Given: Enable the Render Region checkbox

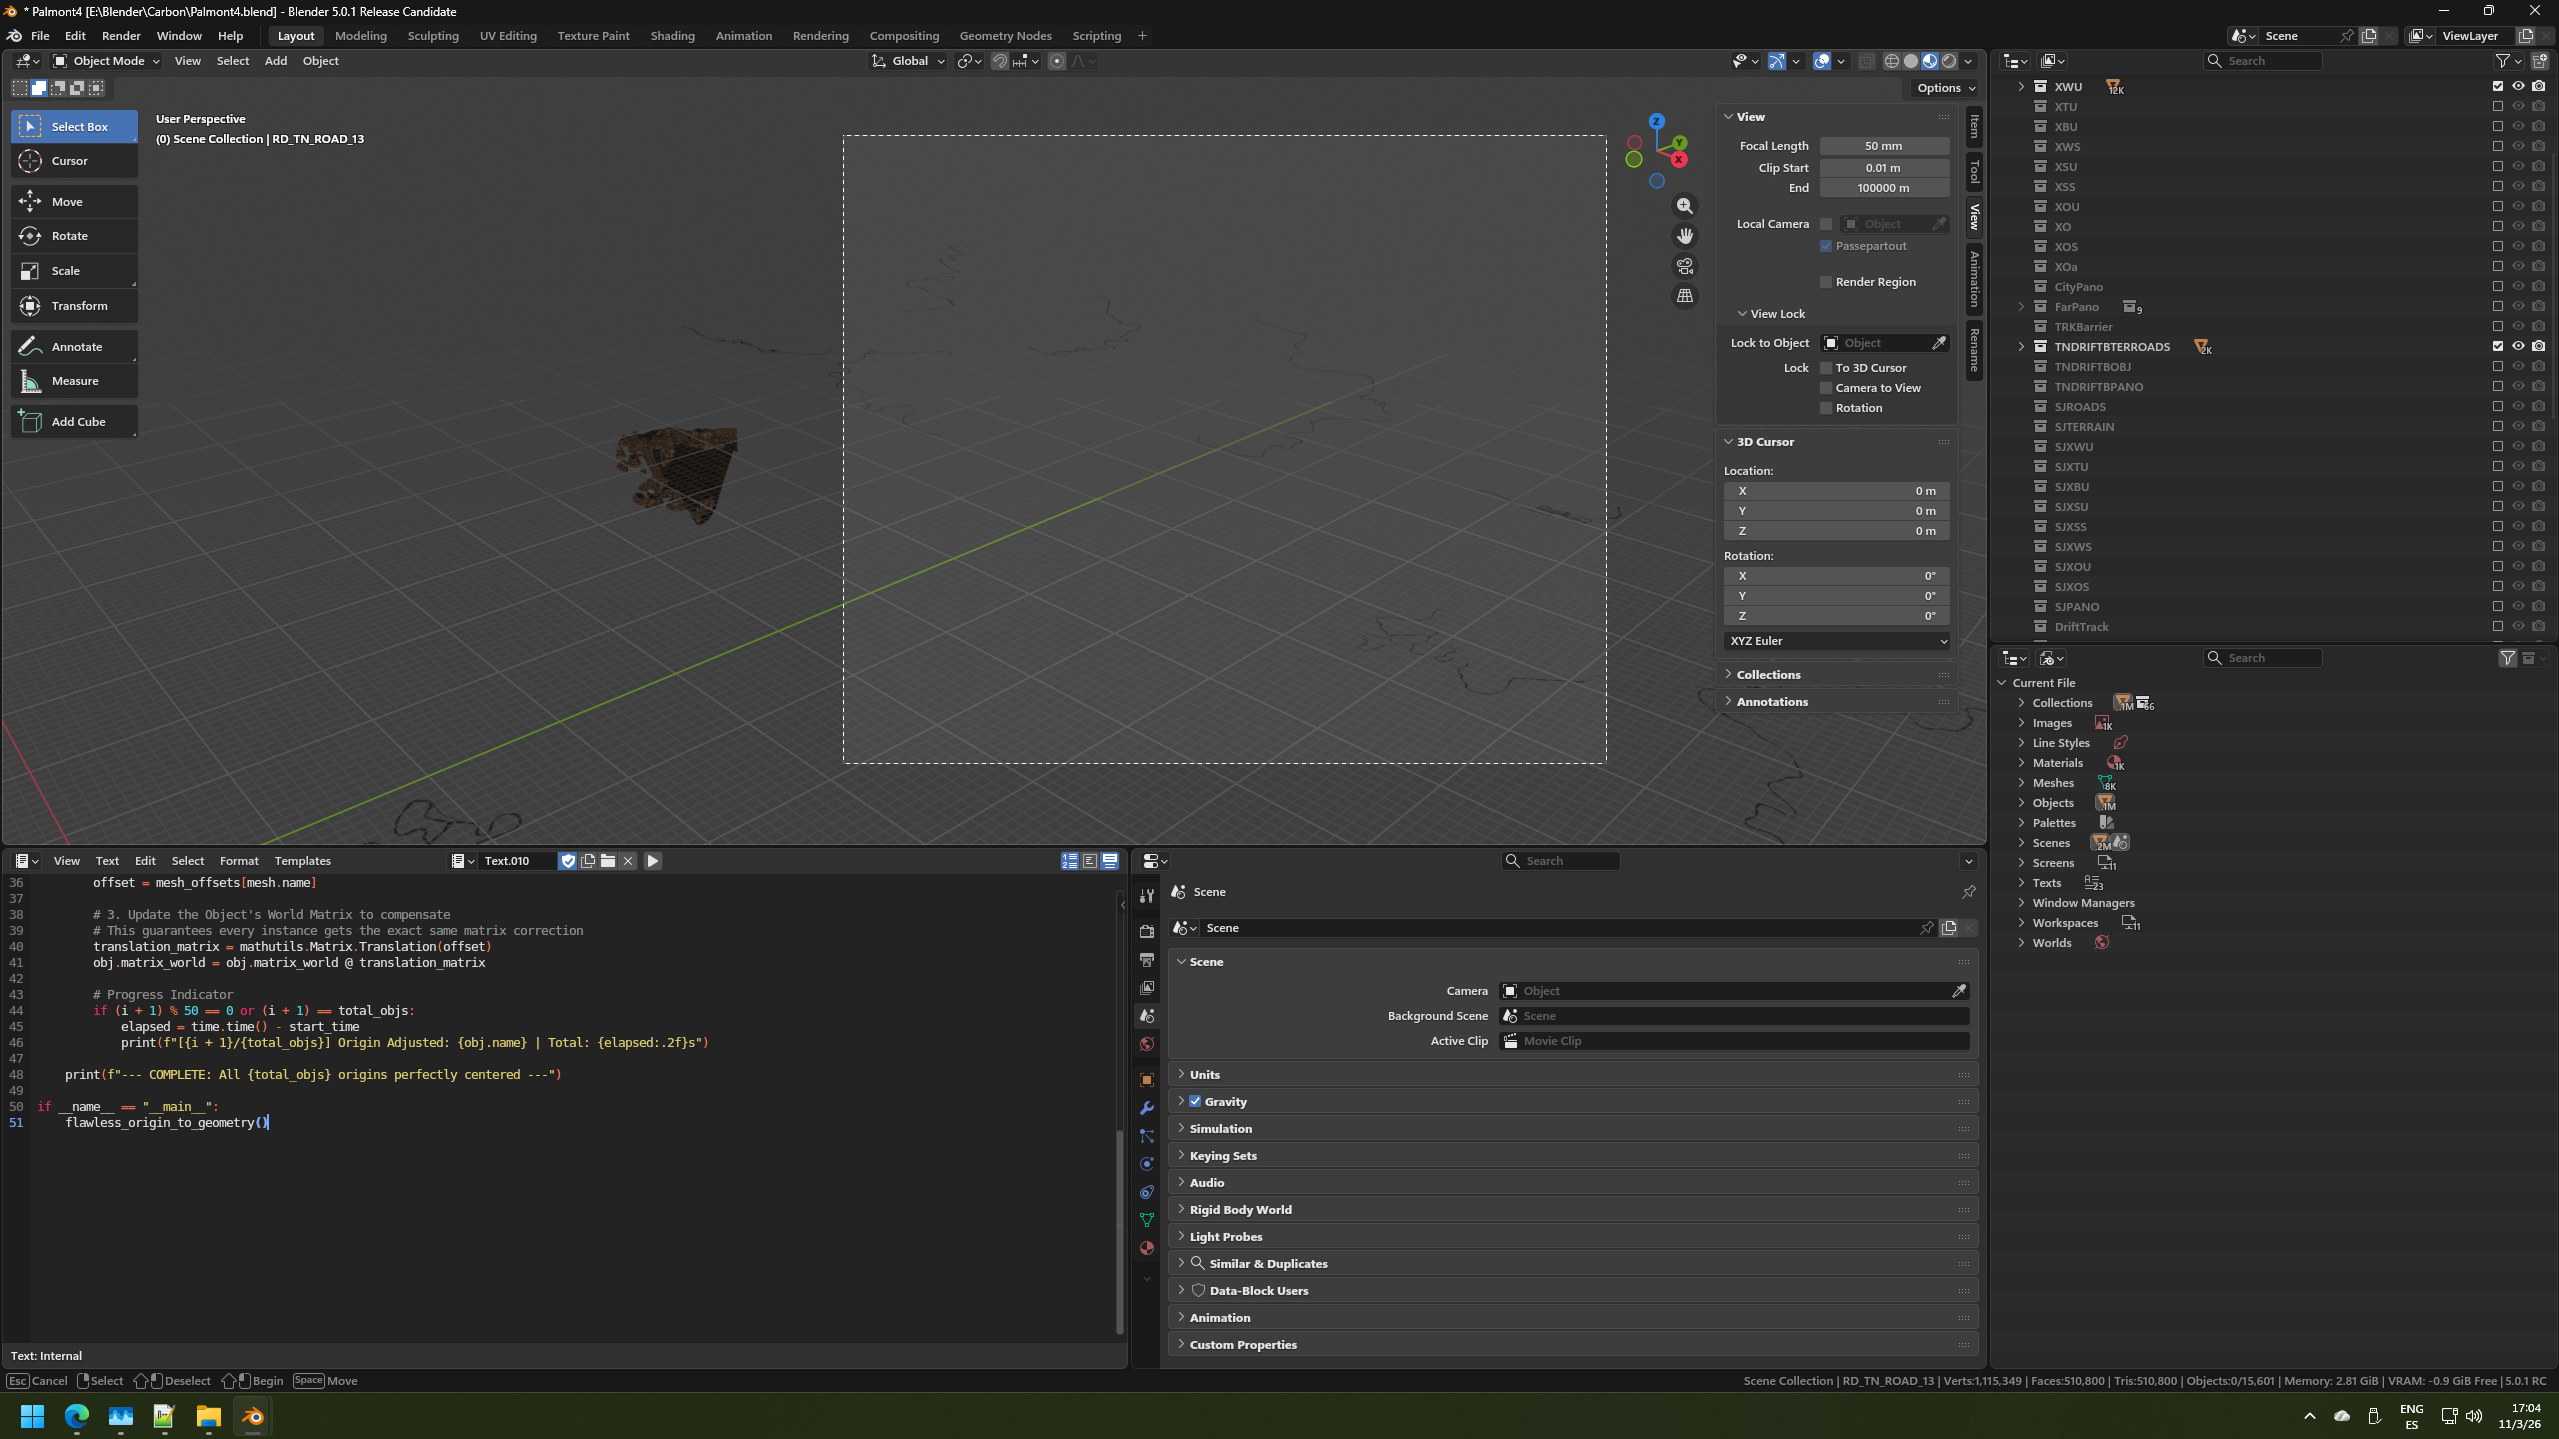Looking at the screenshot, I should (1826, 282).
